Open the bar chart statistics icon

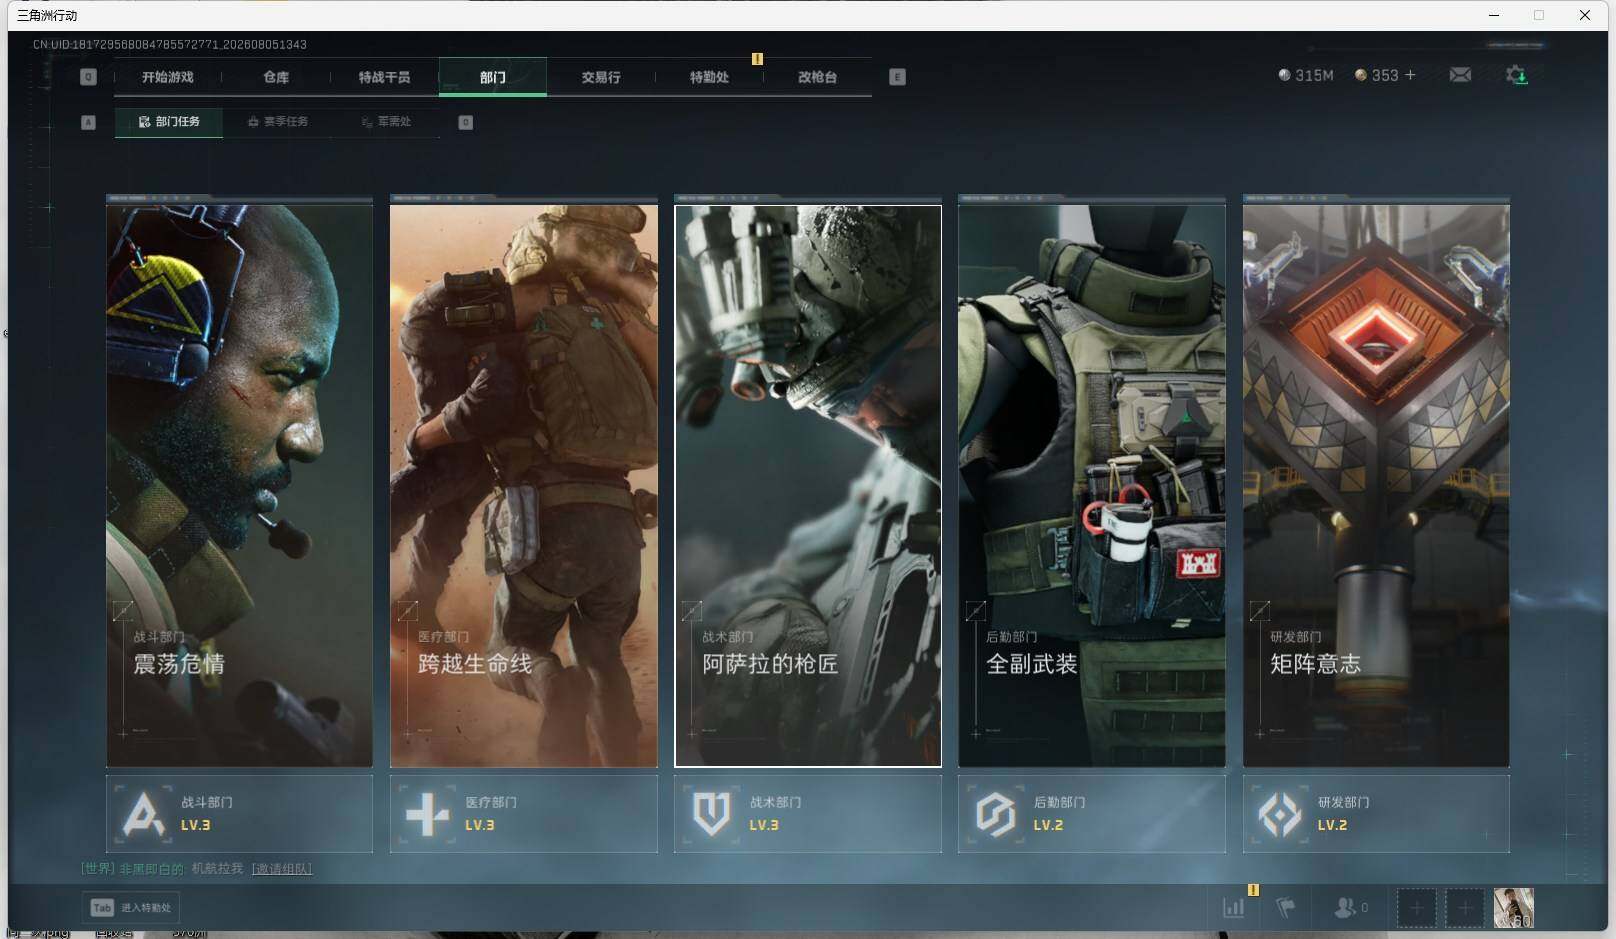pyautogui.click(x=1234, y=908)
